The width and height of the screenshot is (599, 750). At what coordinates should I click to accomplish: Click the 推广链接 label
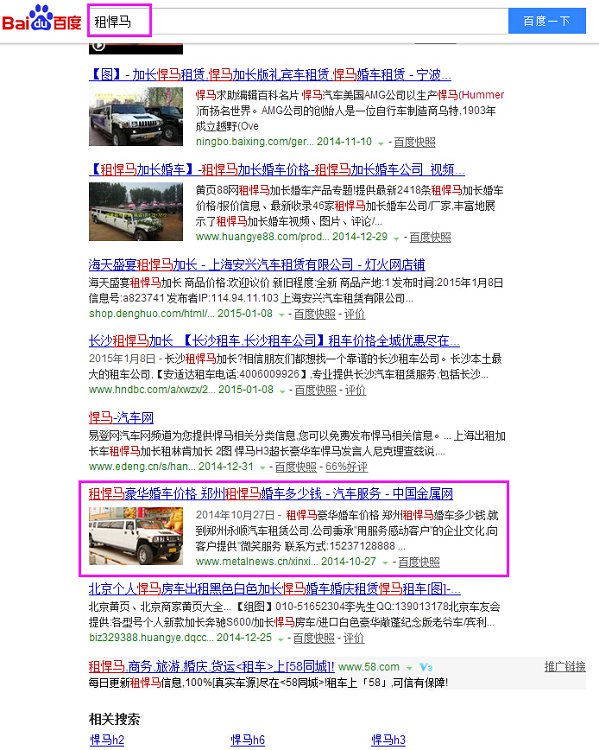click(565, 667)
